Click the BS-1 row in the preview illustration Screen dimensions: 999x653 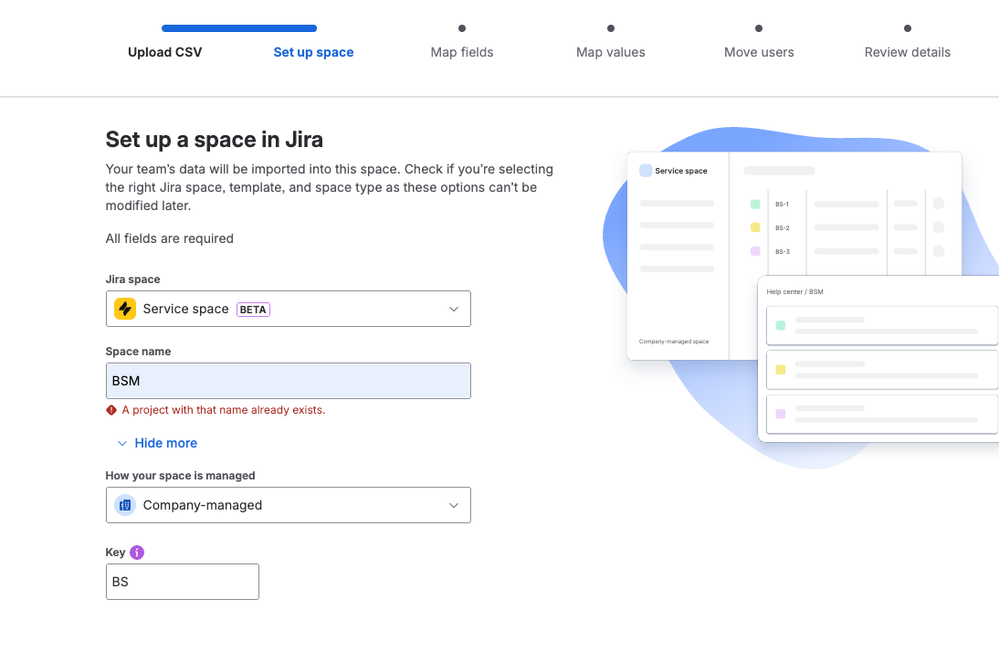pyautogui.click(x=847, y=204)
